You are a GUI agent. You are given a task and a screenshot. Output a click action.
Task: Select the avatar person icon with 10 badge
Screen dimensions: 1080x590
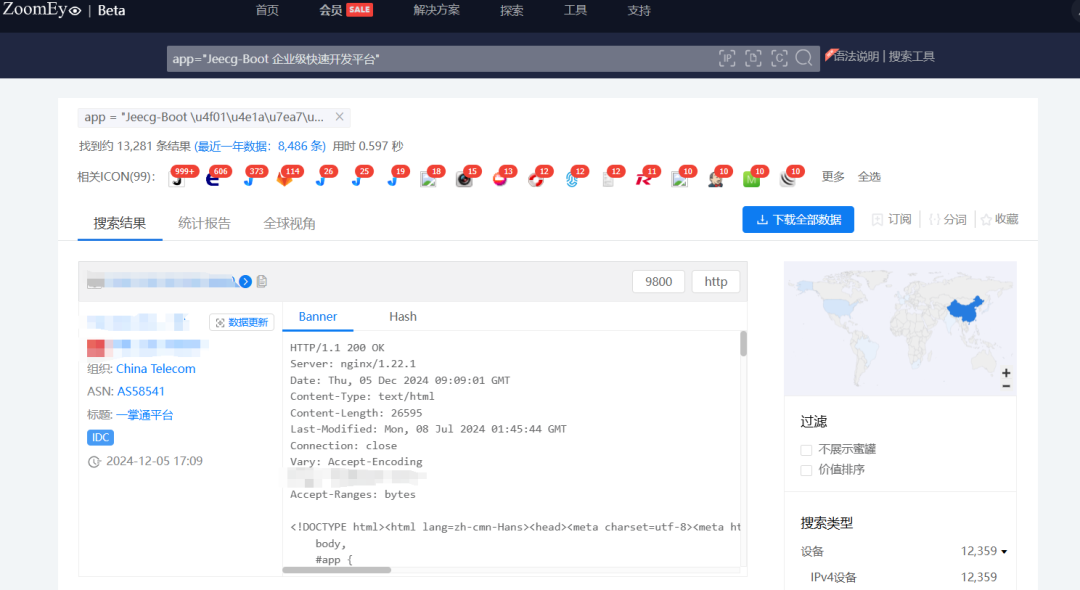pos(716,180)
